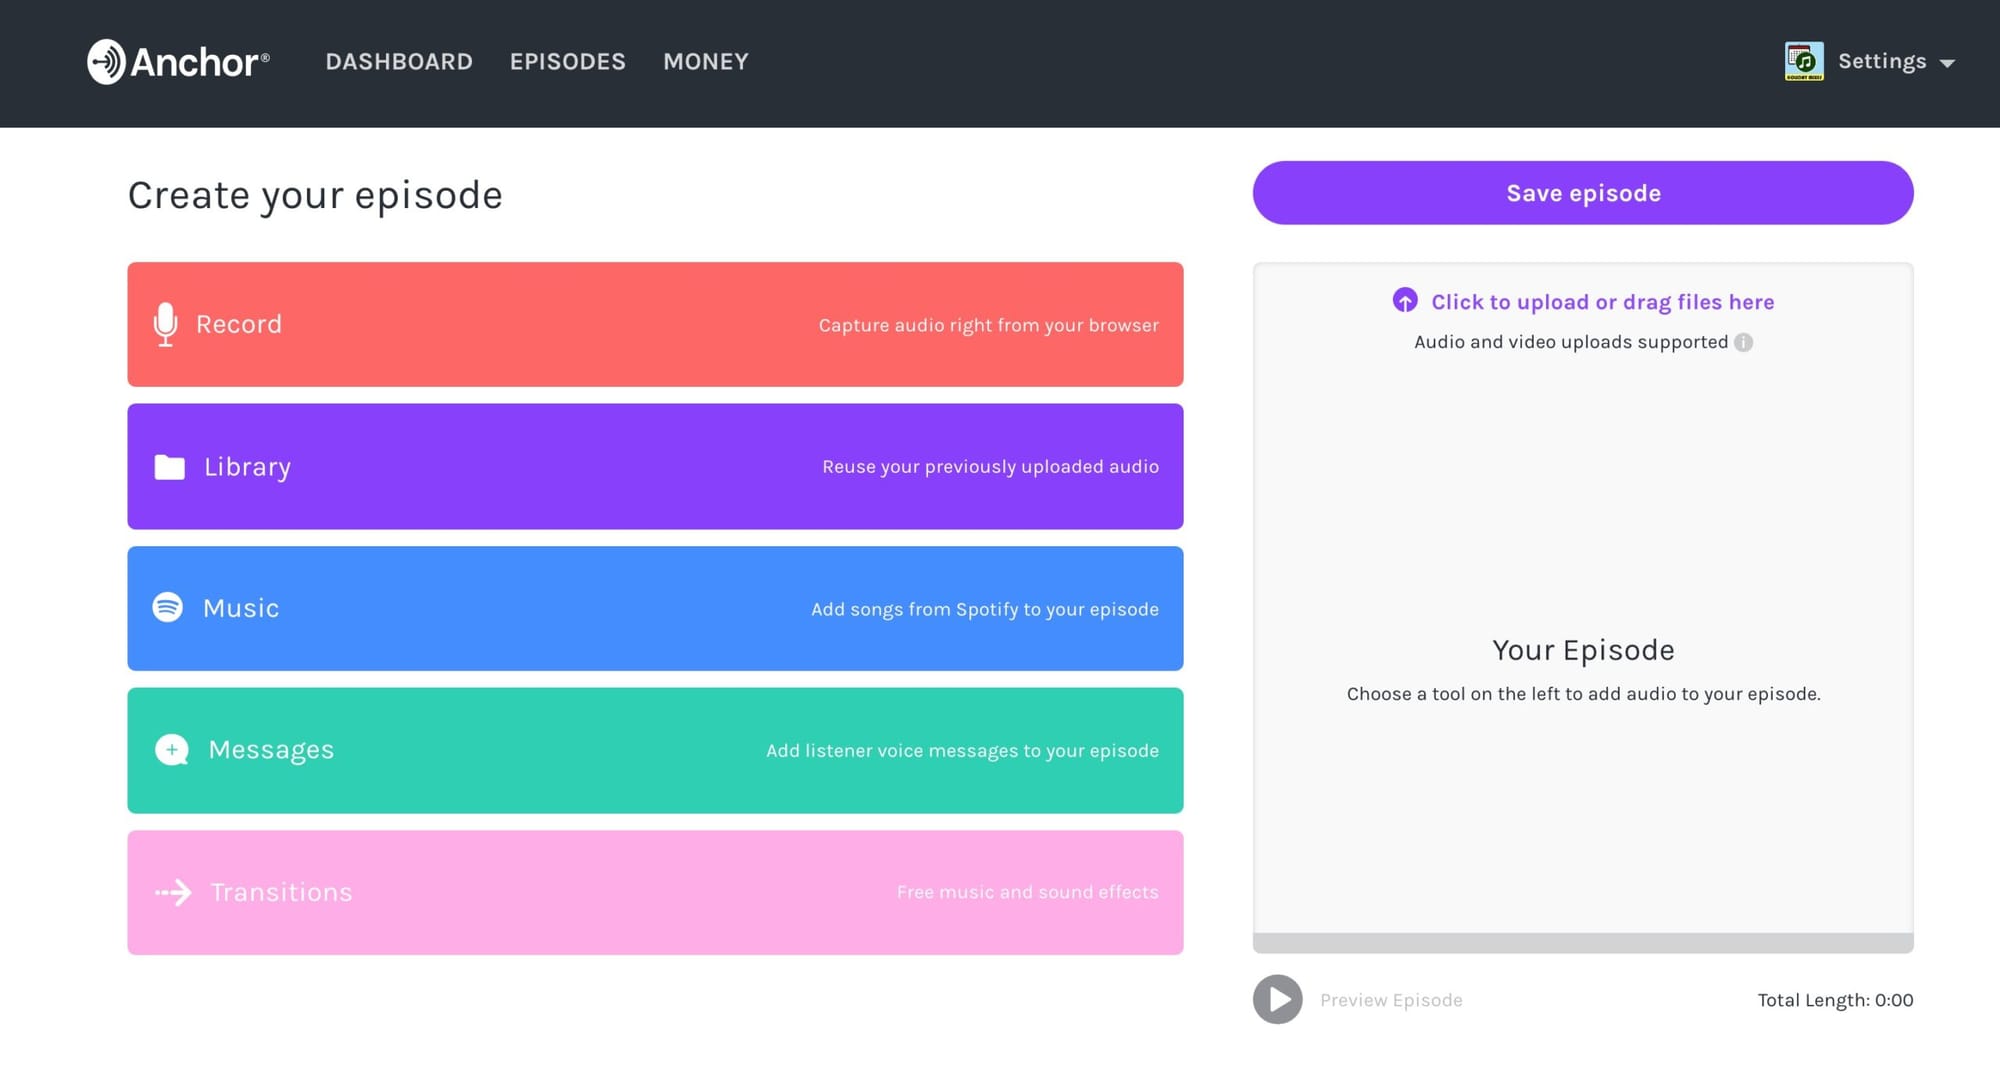This screenshot has height=1091, width=2000.
Task: Select the Record microphone icon
Action: (x=167, y=324)
